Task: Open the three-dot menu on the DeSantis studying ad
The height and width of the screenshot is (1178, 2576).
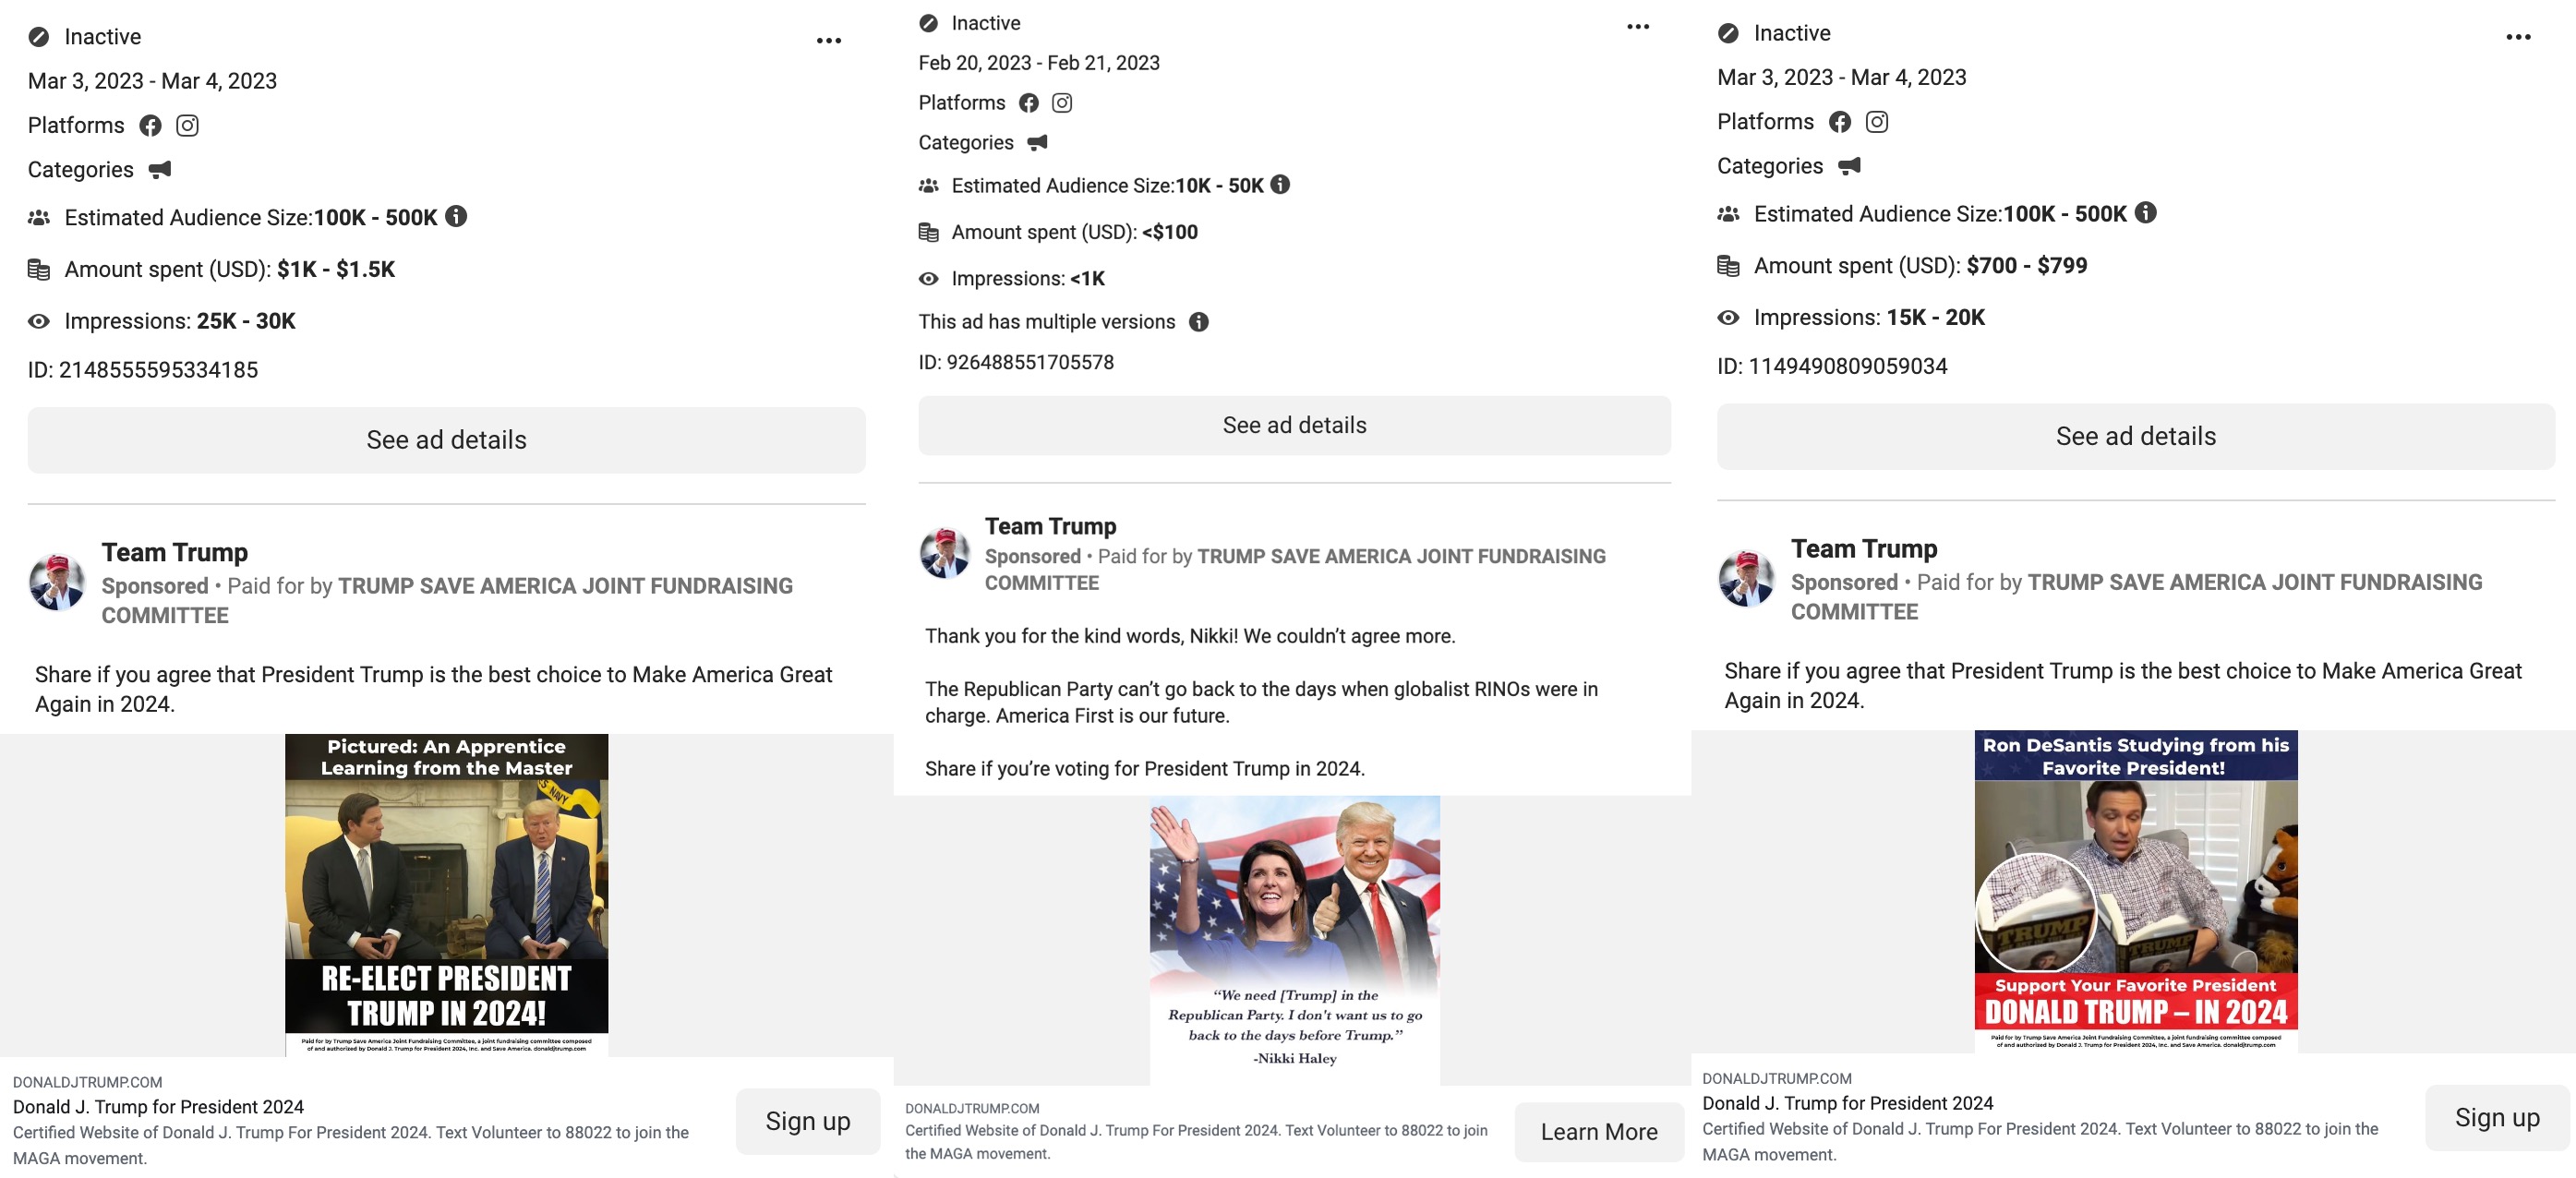Action: click(2518, 37)
